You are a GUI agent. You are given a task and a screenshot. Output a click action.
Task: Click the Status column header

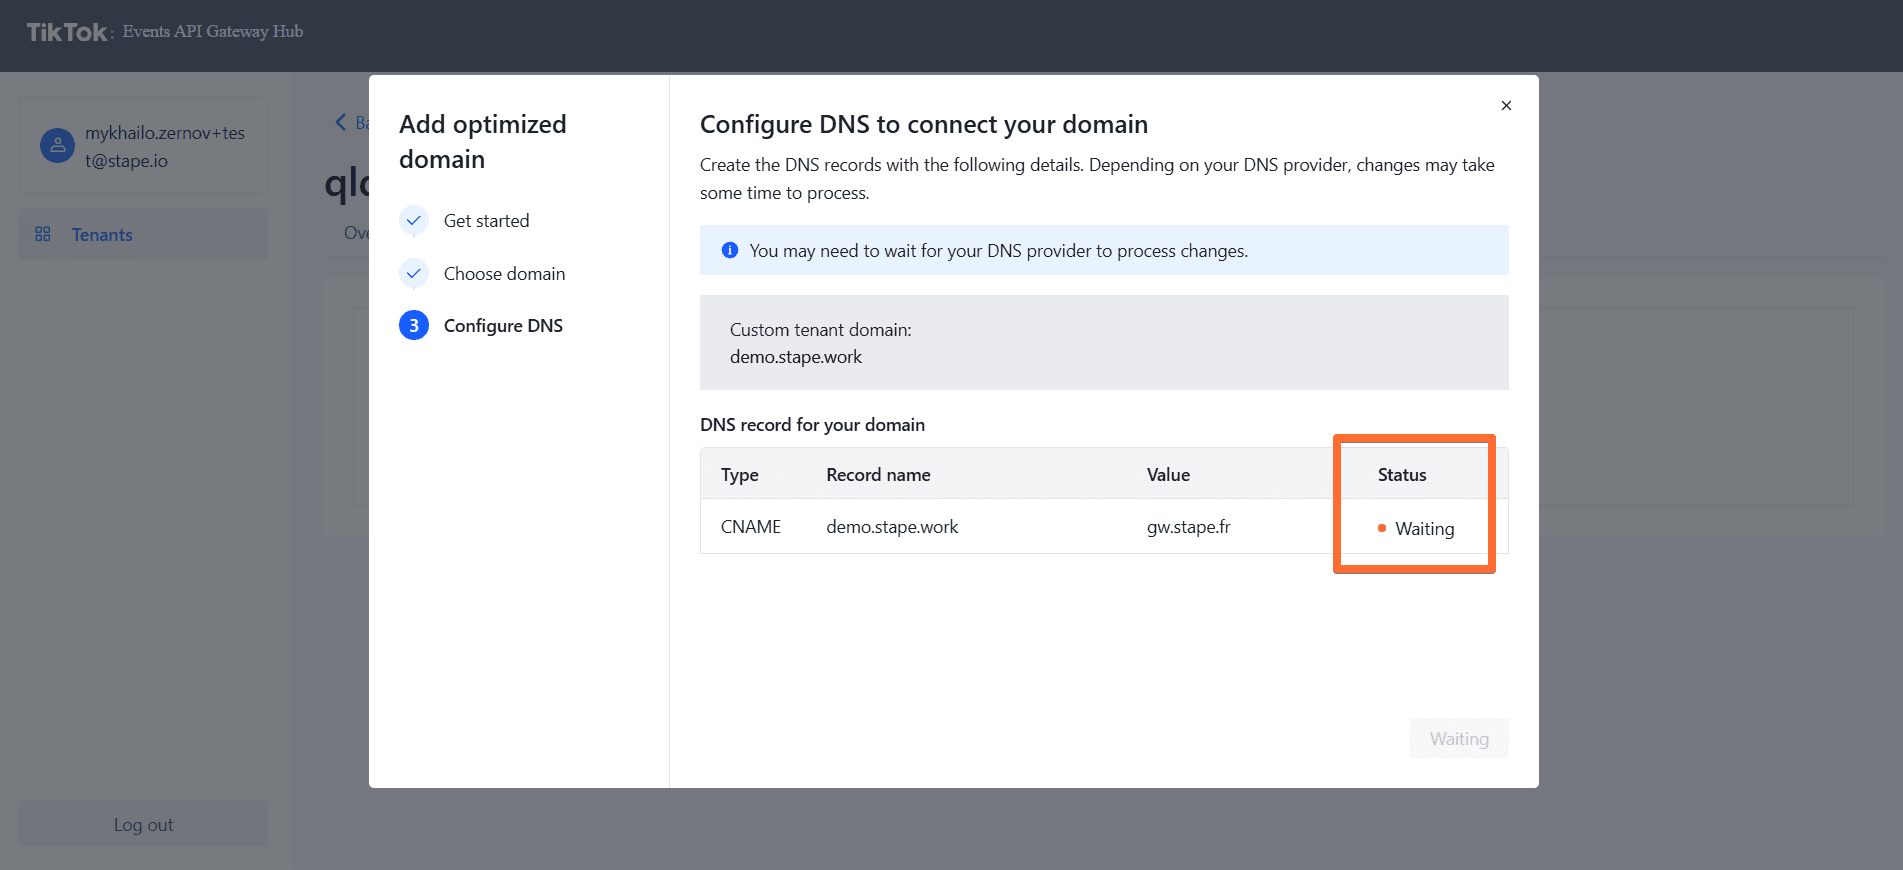(1402, 475)
